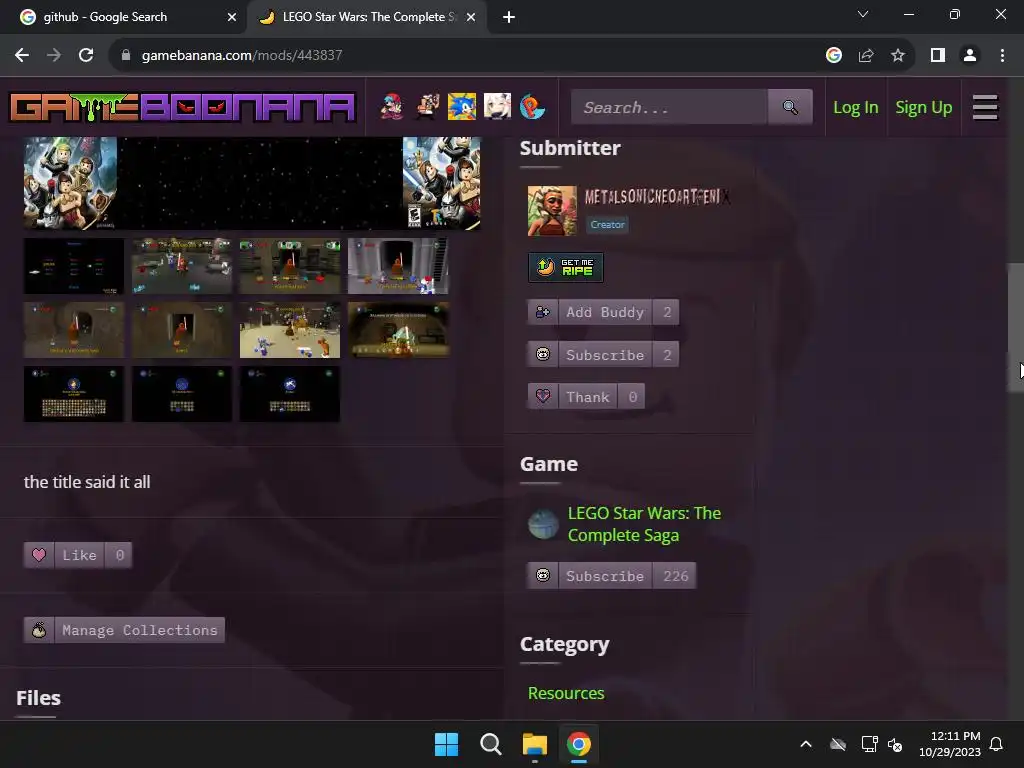Image resolution: width=1024 pixels, height=768 pixels.
Task: Open the third thumbnail in first row
Action: tap(290, 266)
